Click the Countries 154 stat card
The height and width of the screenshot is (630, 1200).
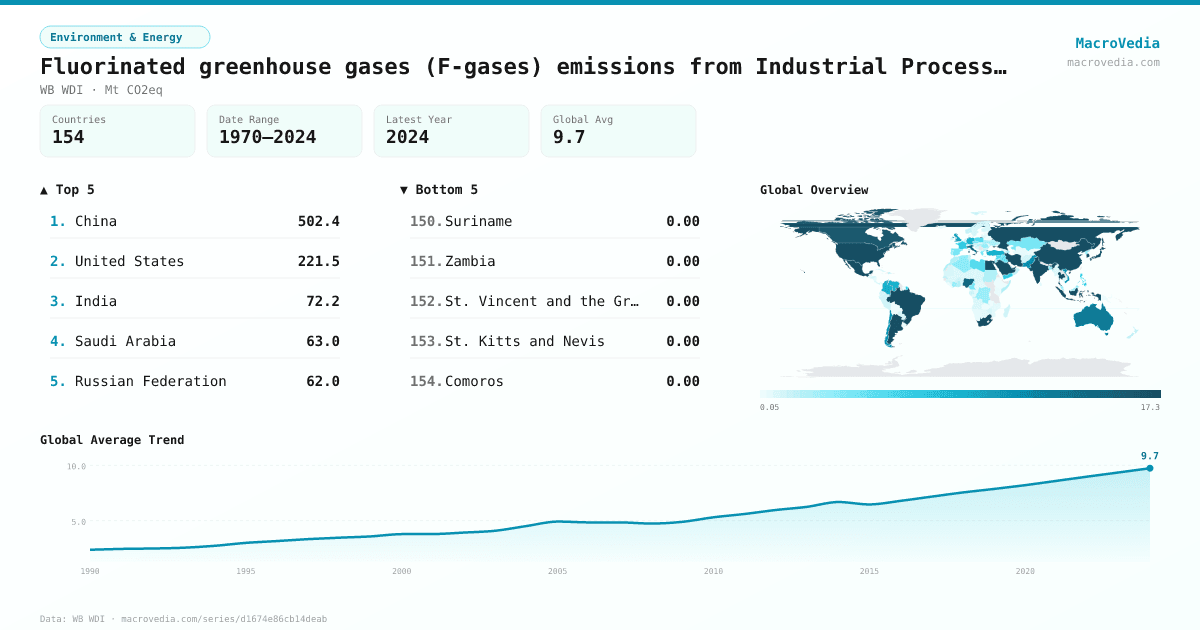point(117,131)
